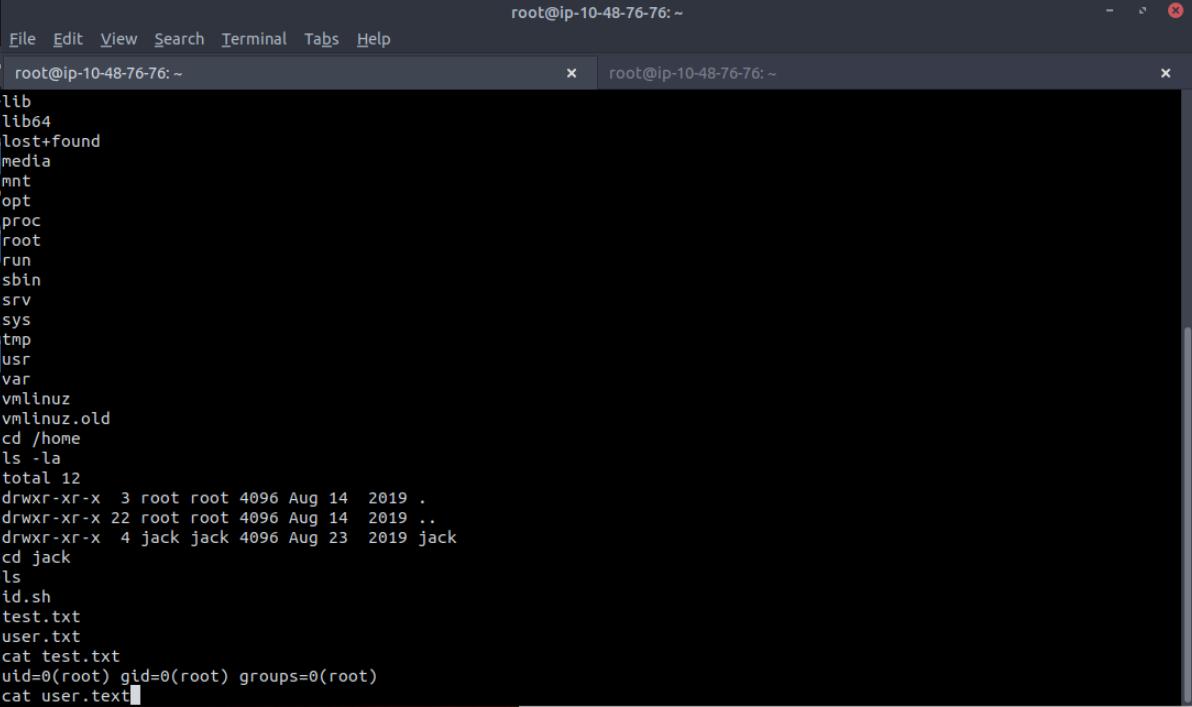
Task: Click the cursor after 'cat user.text'
Action: tap(135, 696)
